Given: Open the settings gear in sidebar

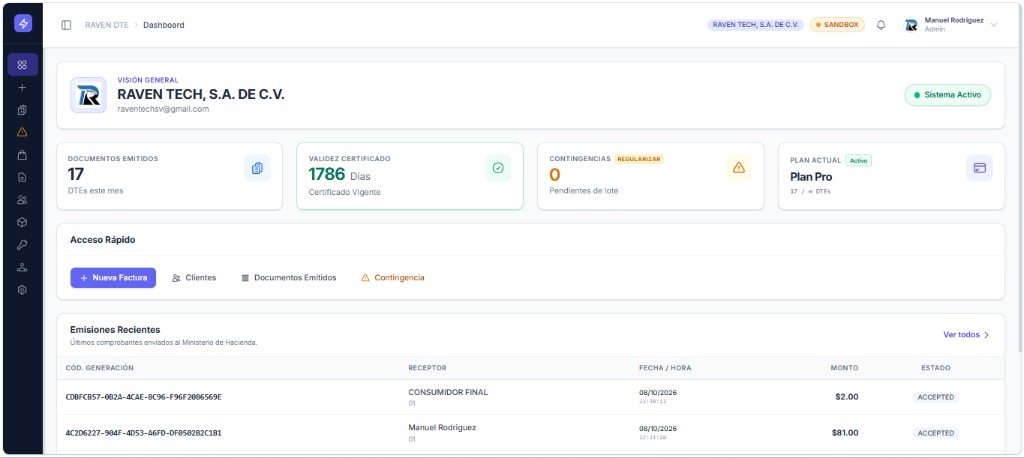Looking at the screenshot, I should click(x=22, y=289).
